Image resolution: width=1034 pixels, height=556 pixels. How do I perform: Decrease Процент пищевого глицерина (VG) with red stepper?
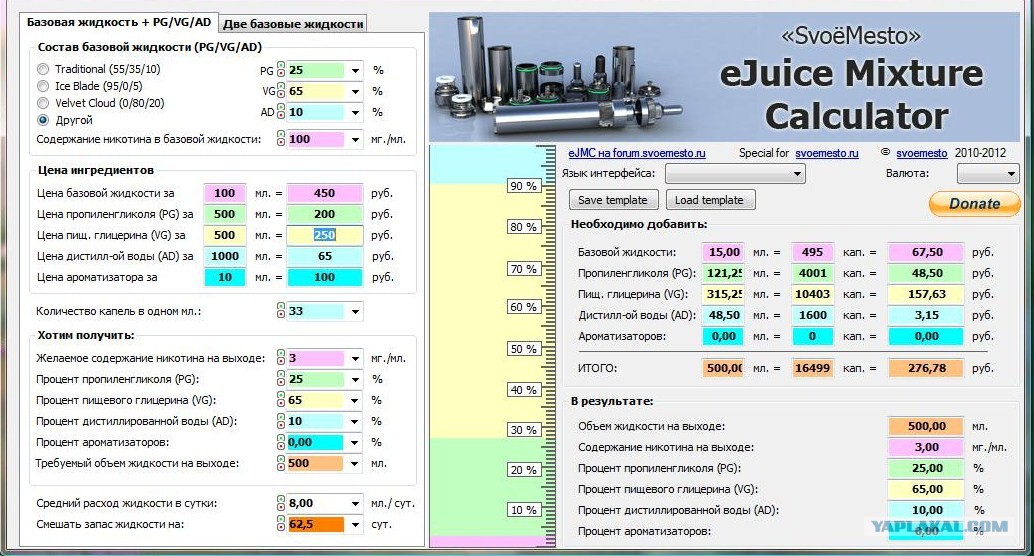coord(281,404)
